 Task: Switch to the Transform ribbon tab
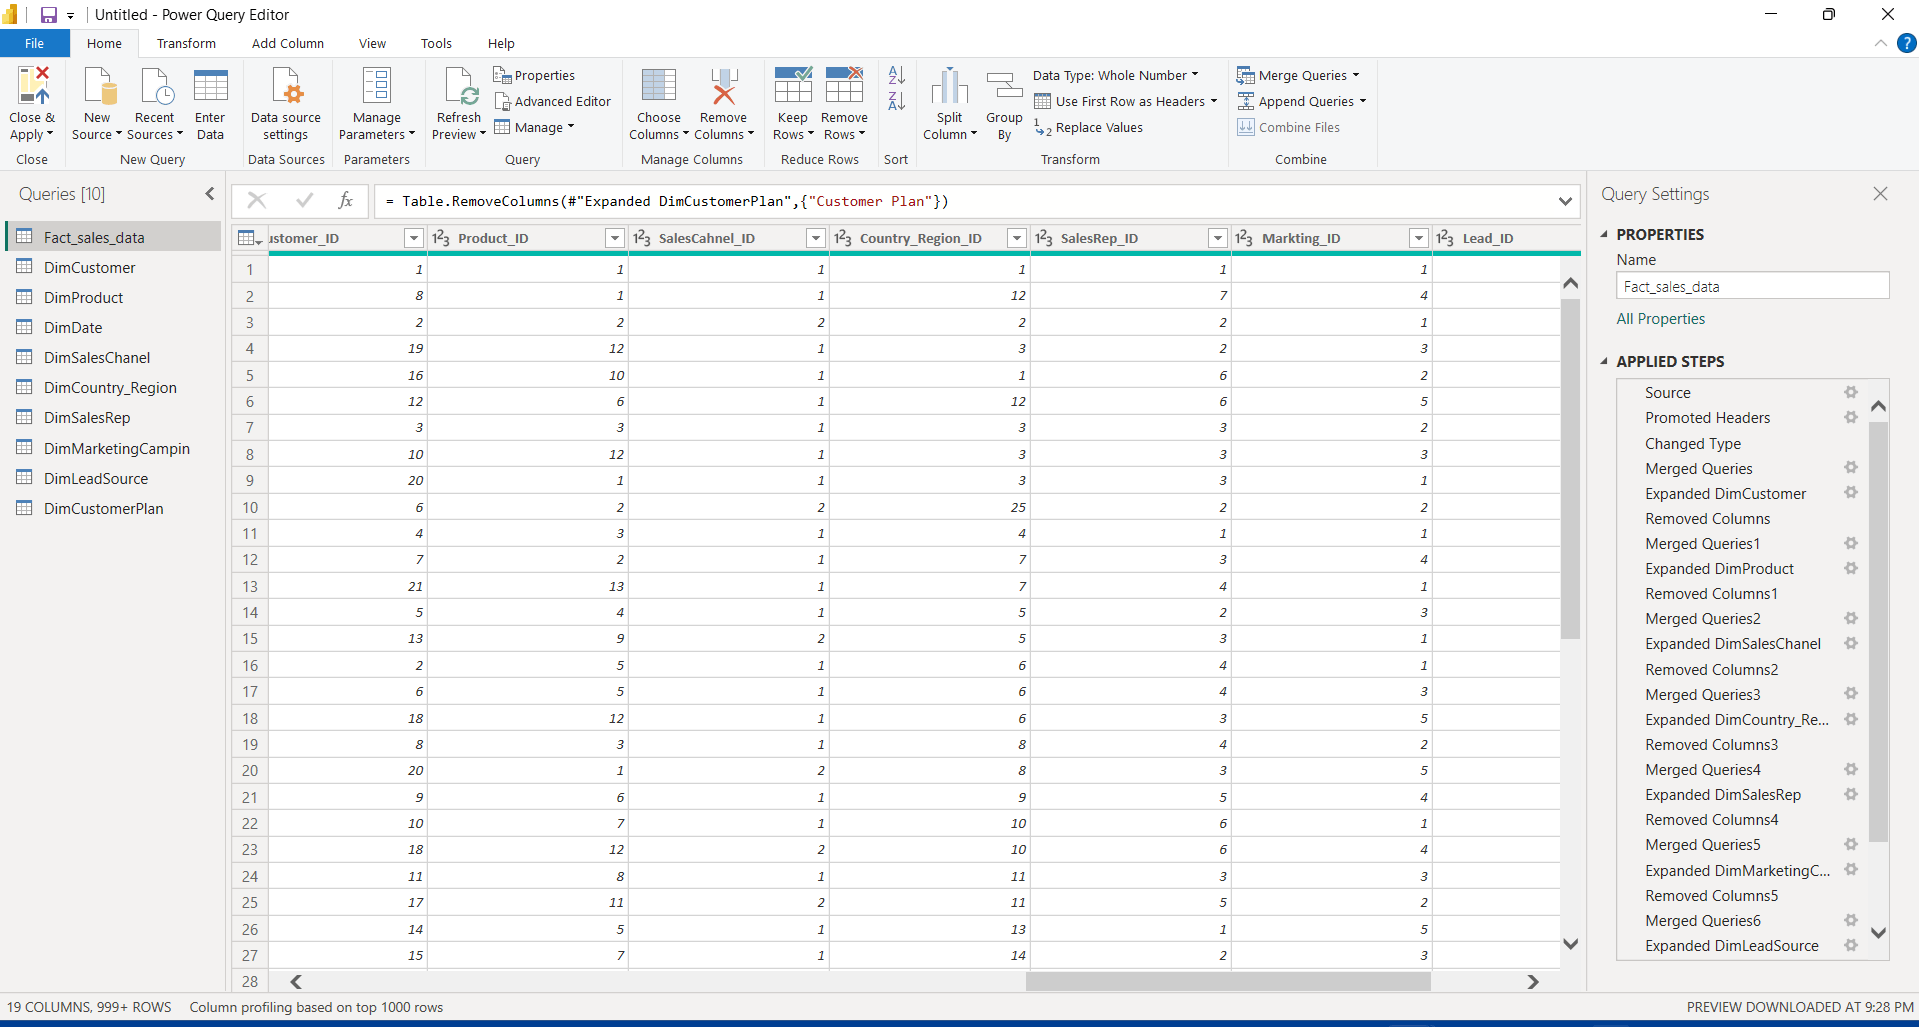pos(186,43)
